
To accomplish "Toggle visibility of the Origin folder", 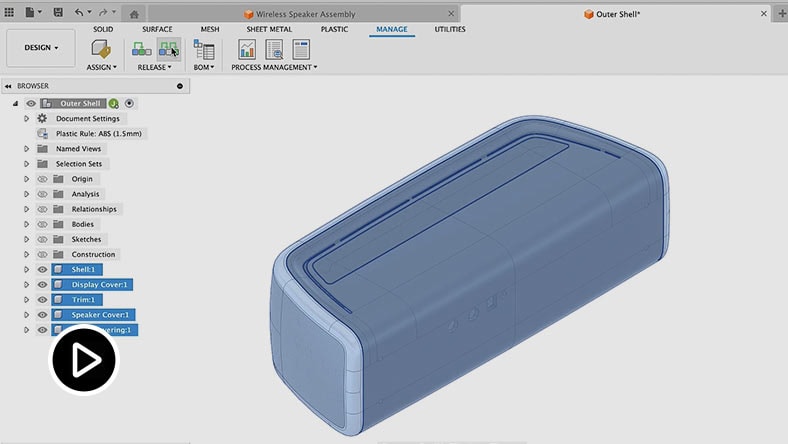I will pyautogui.click(x=42, y=179).
